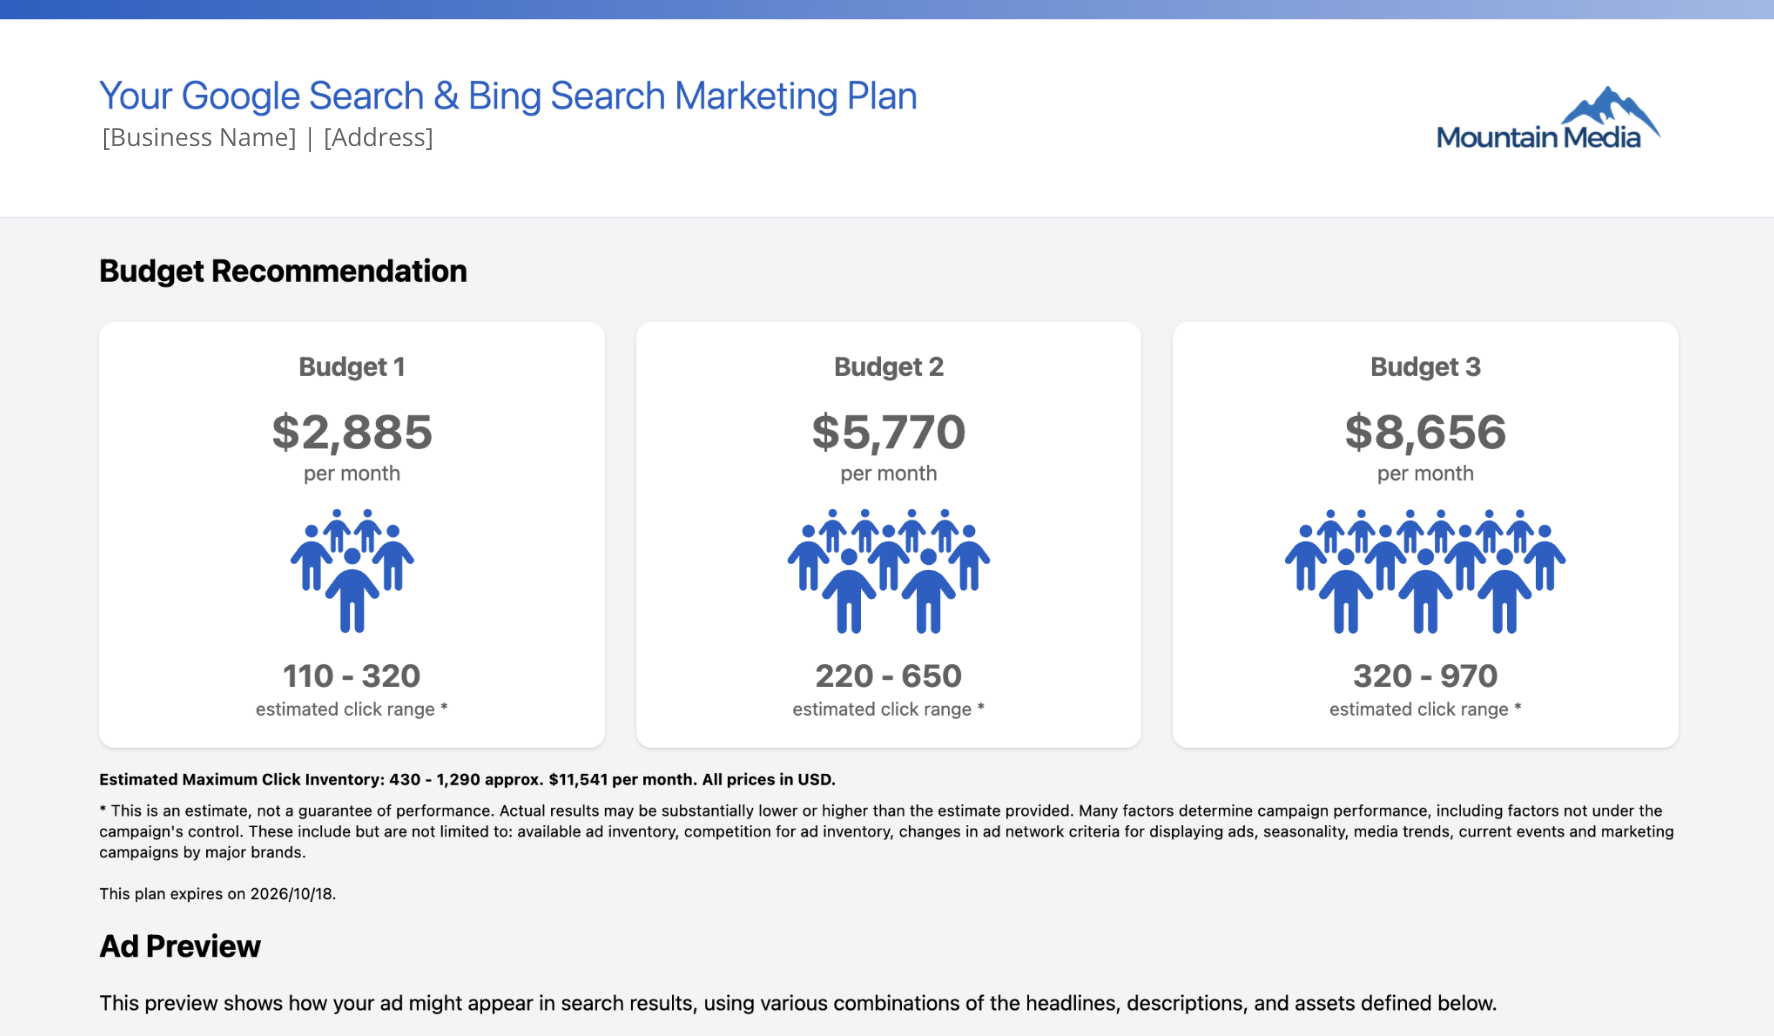Click the marketing plan page title
This screenshot has height=1036, width=1774.
(x=508, y=96)
